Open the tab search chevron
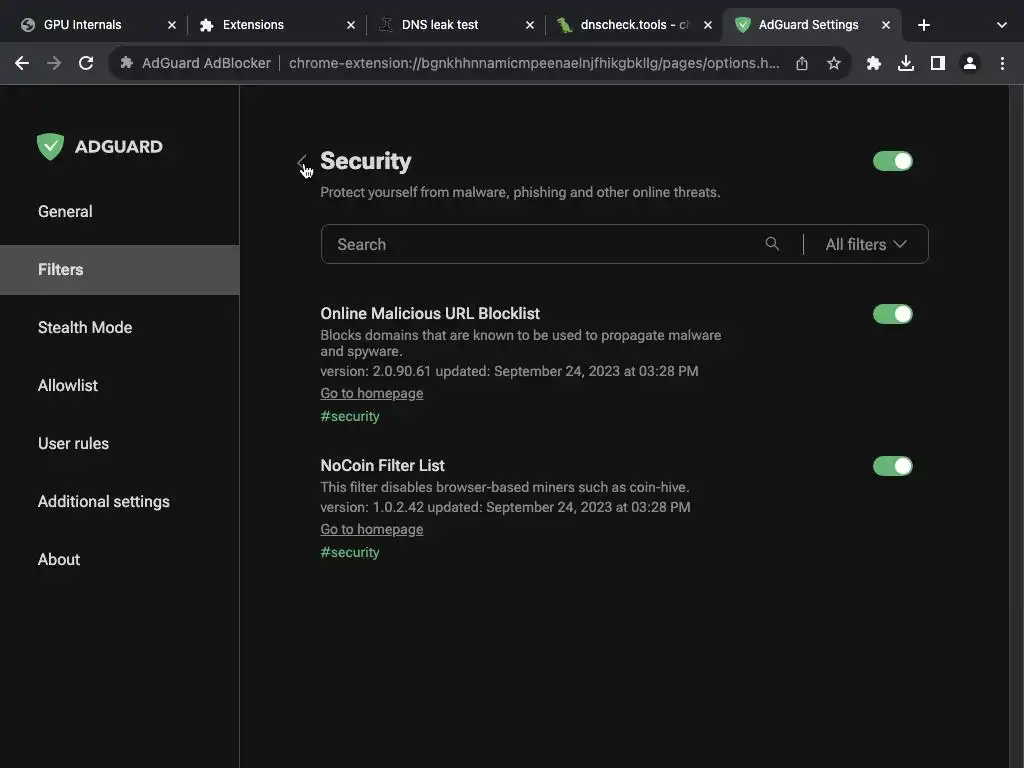Image resolution: width=1024 pixels, height=768 pixels. click(x=1001, y=25)
